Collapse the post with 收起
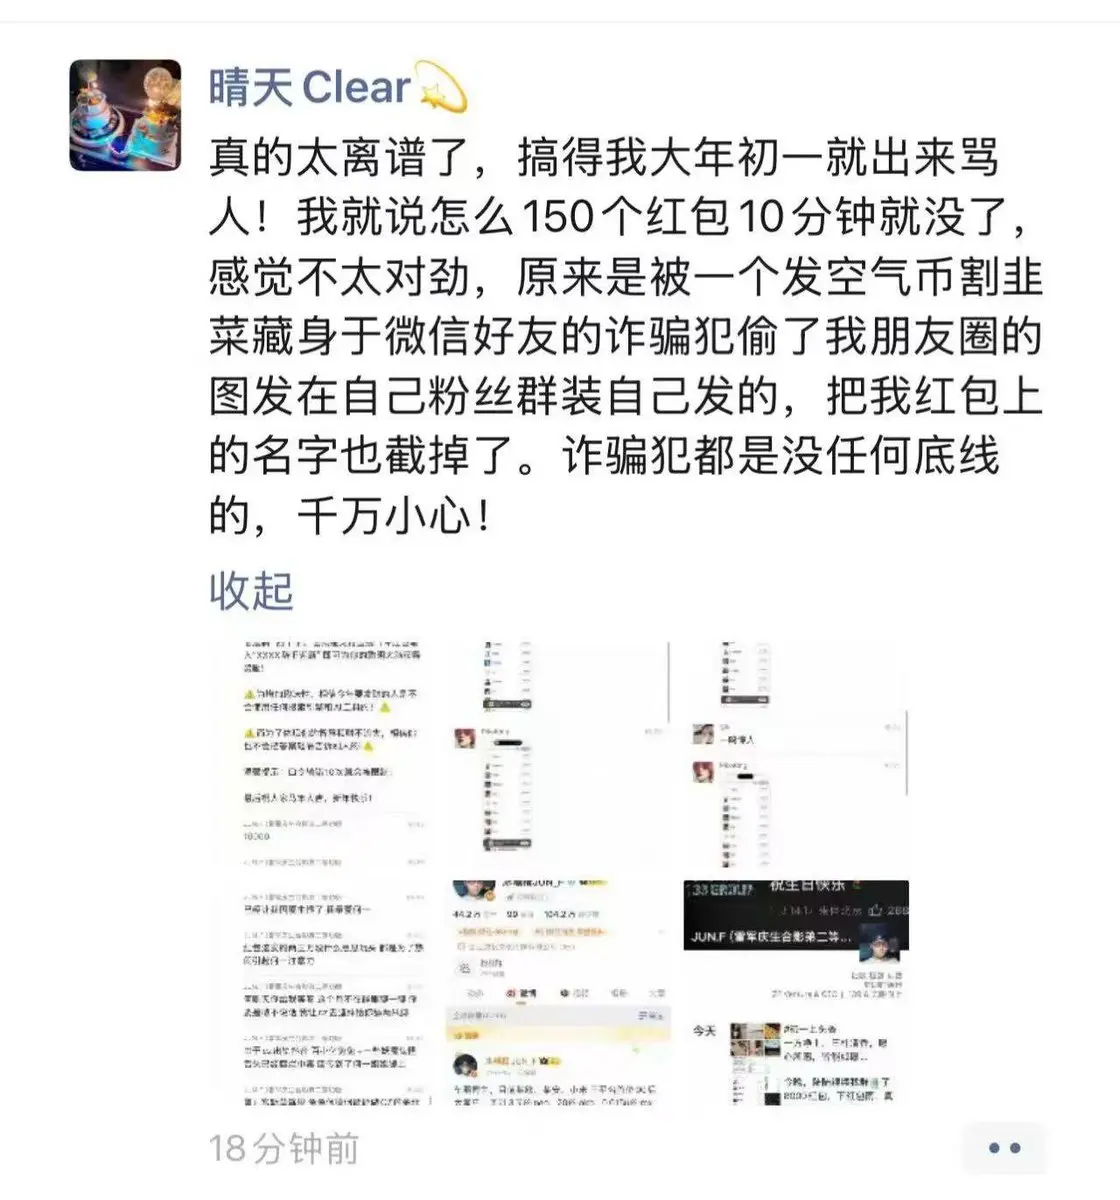Viewport: 1120px width, 1200px height. (x=251, y=590)
